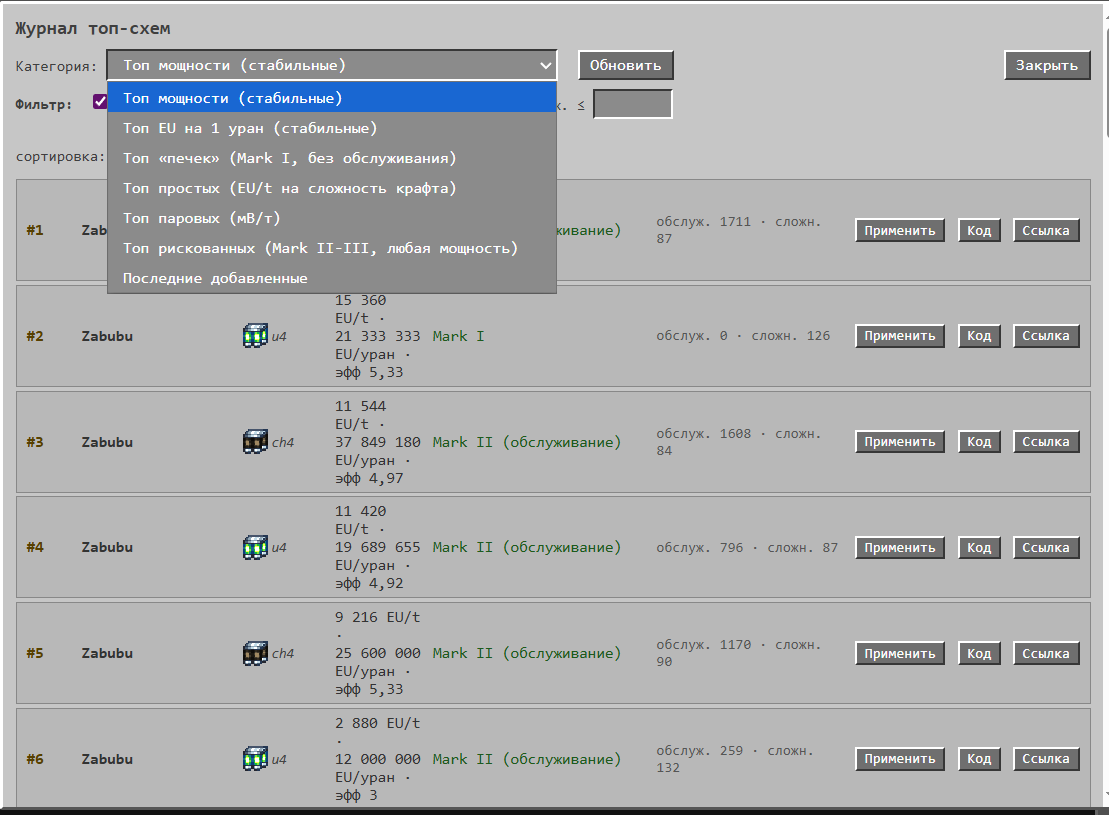Click the «25 600 000» EU/уран value

(x=378, y=654)
